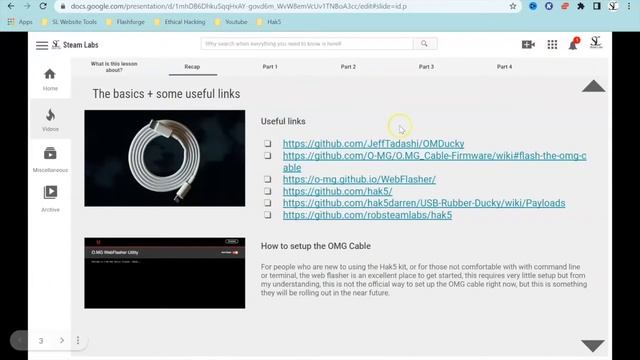Click 'How to setup the OMG Cable' heading
Image resolution: width=640 pixels, height=360 pixels.
tap(316, 246)
